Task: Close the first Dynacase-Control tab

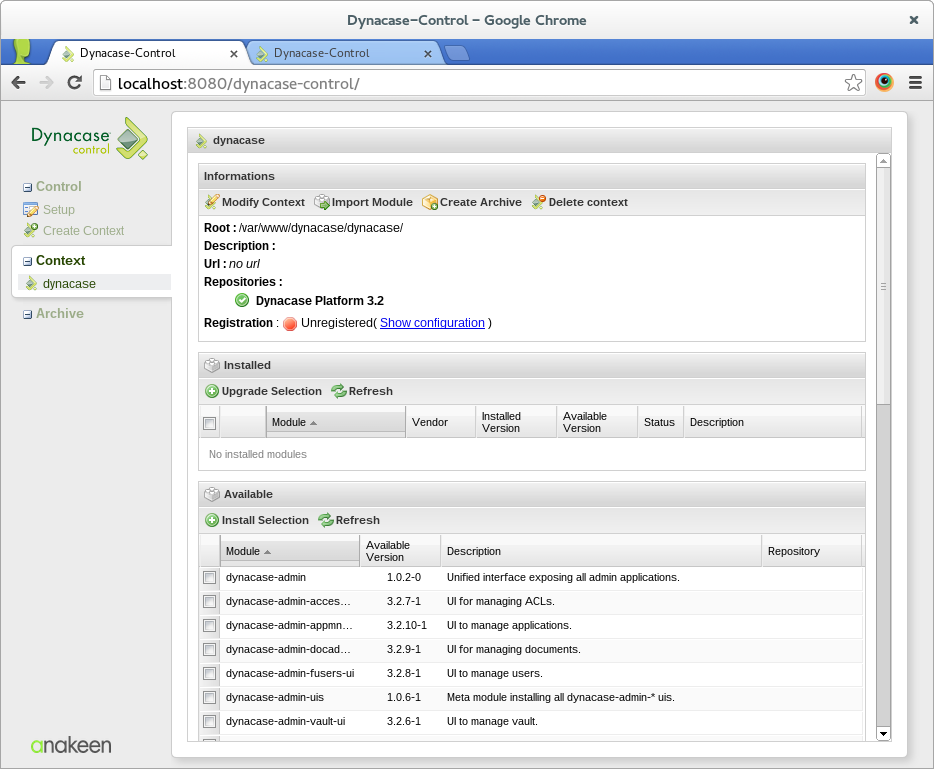Action: click(234, 54)
